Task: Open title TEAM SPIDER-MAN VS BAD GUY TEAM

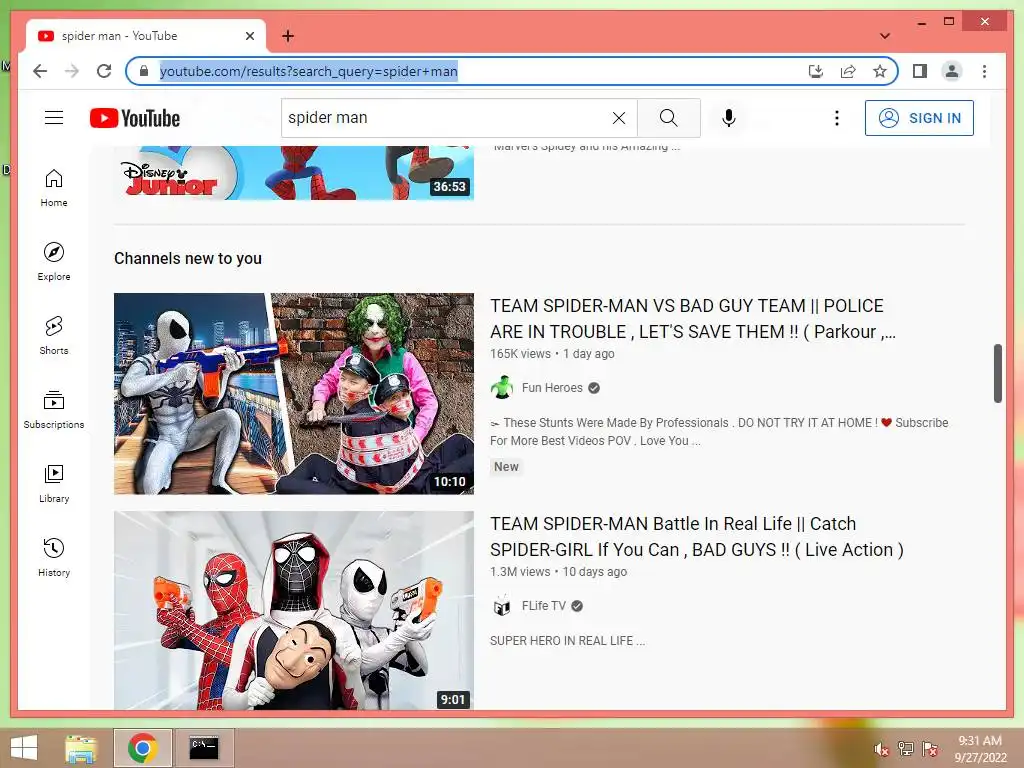Action: pyautogui.click(x=693, y=319)
